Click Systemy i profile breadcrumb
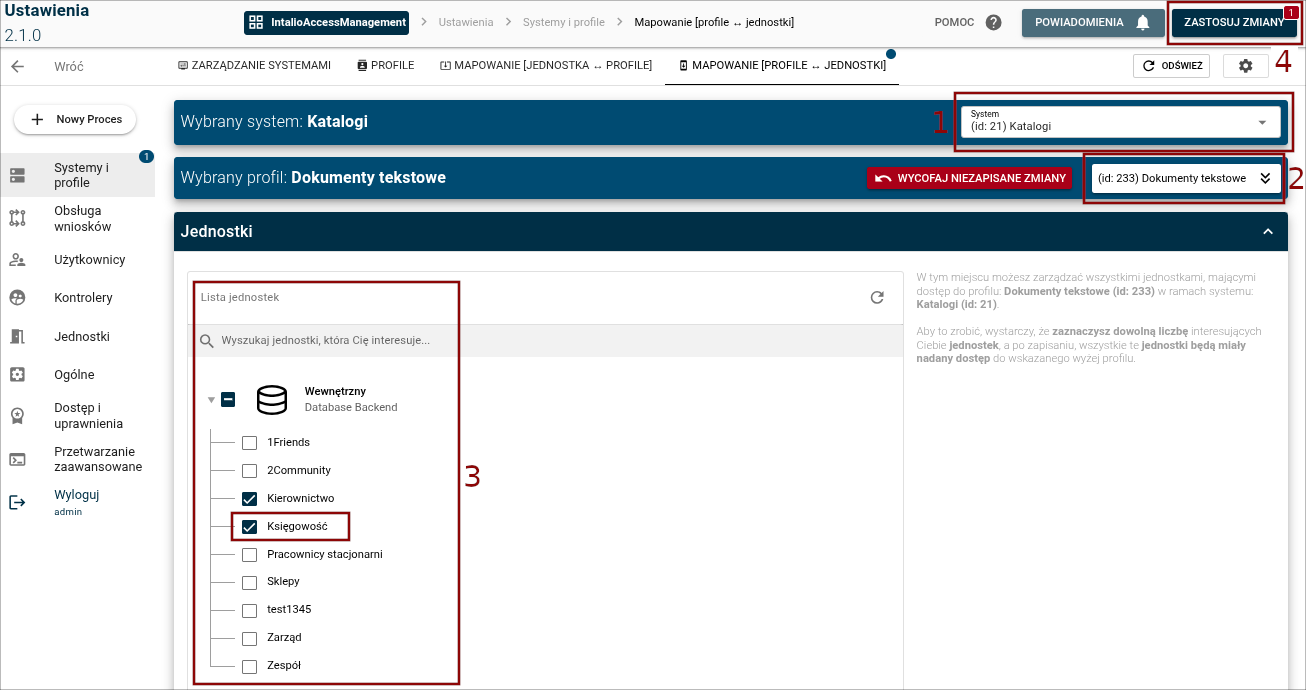This screenshot has height=690, width=1306. (564, 22)
